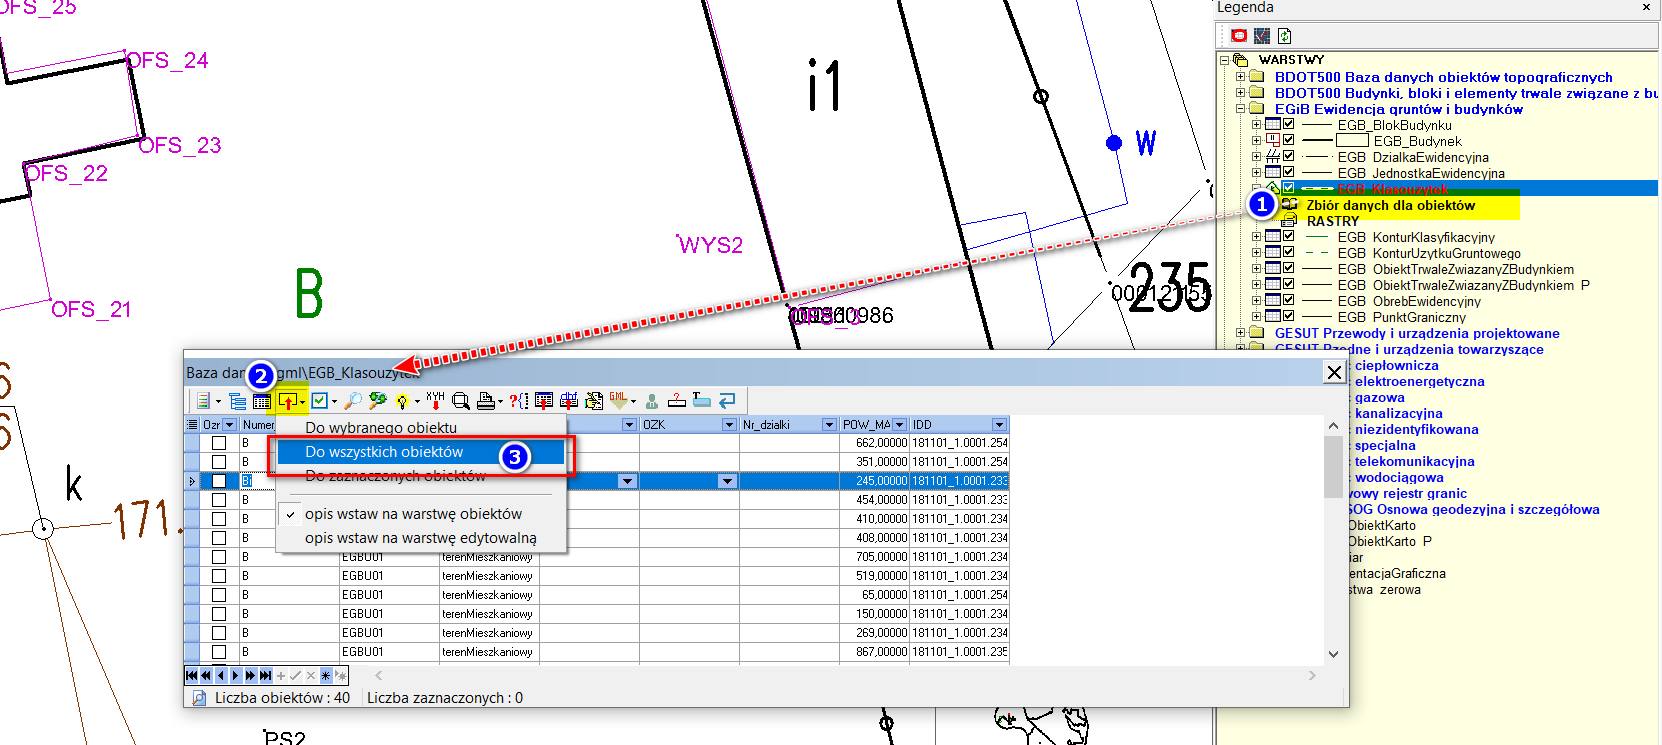Open the tree view icon in database toolbar
This screenshot has width=1662, height=745.
coord(237,401)
